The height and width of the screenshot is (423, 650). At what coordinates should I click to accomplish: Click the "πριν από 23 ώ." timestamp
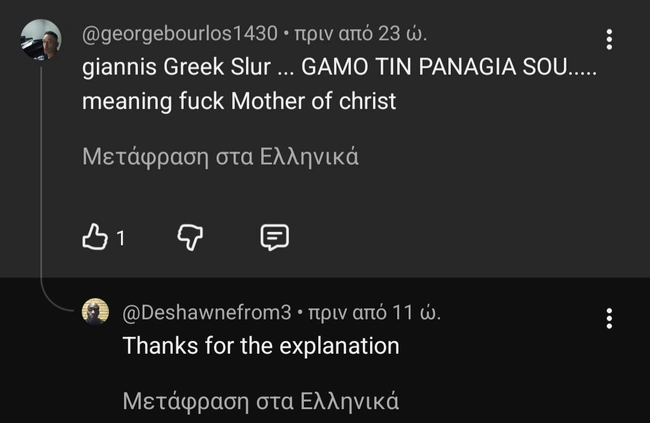tap(362, 34)
